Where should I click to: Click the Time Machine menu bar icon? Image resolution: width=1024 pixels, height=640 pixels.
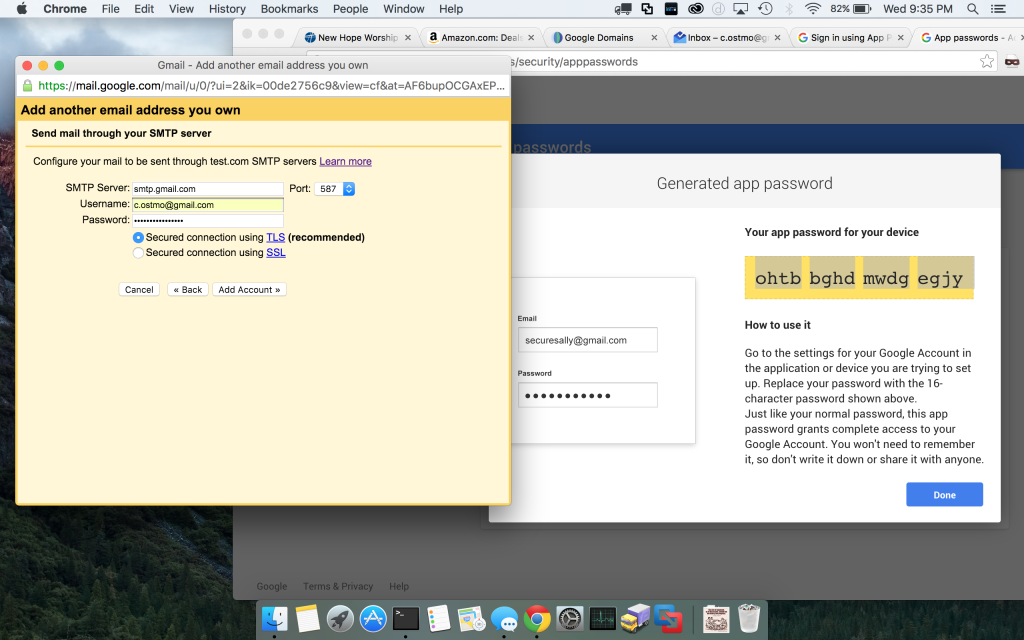pos(765,8)
